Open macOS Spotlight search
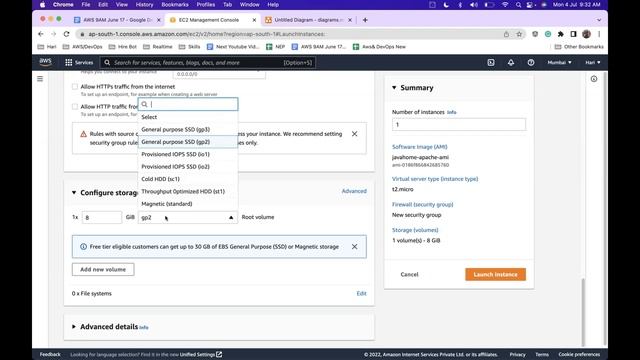This screenshot has height=360, width=640. tap(518, 5)
